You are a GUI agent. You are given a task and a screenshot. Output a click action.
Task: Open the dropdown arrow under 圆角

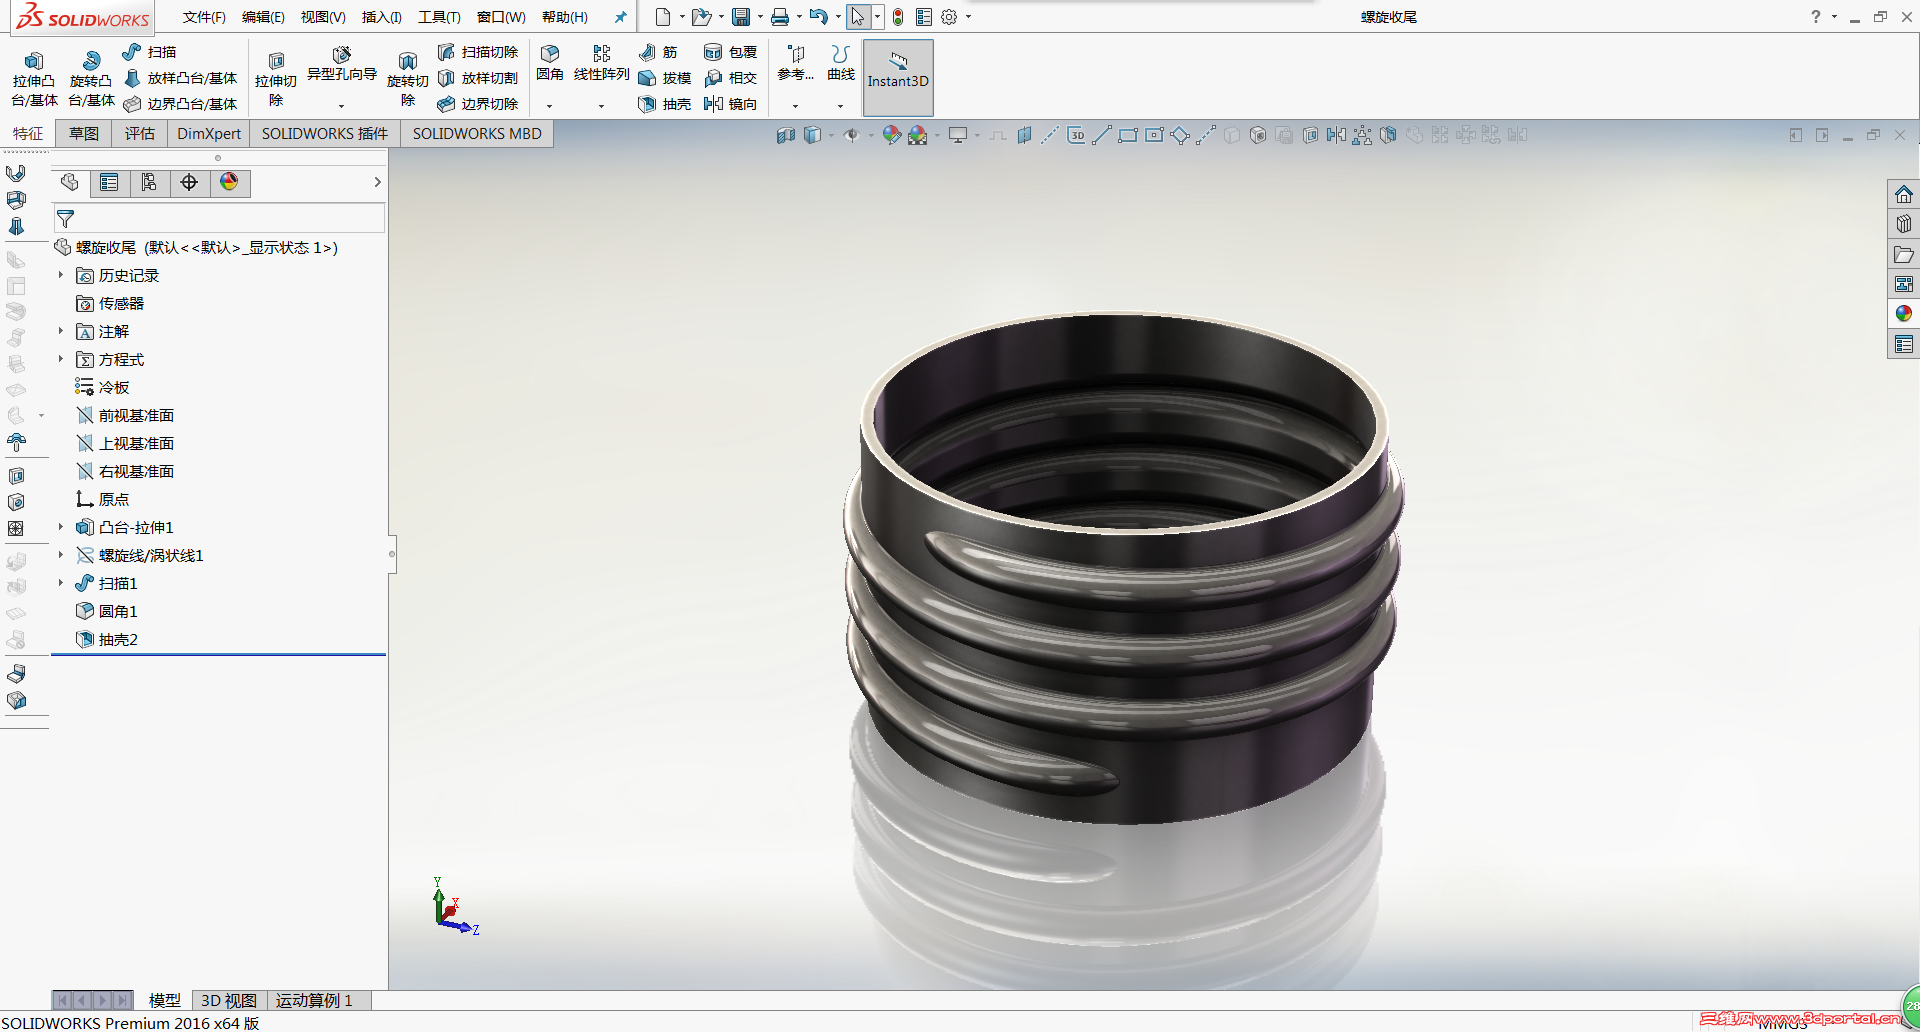549,106
